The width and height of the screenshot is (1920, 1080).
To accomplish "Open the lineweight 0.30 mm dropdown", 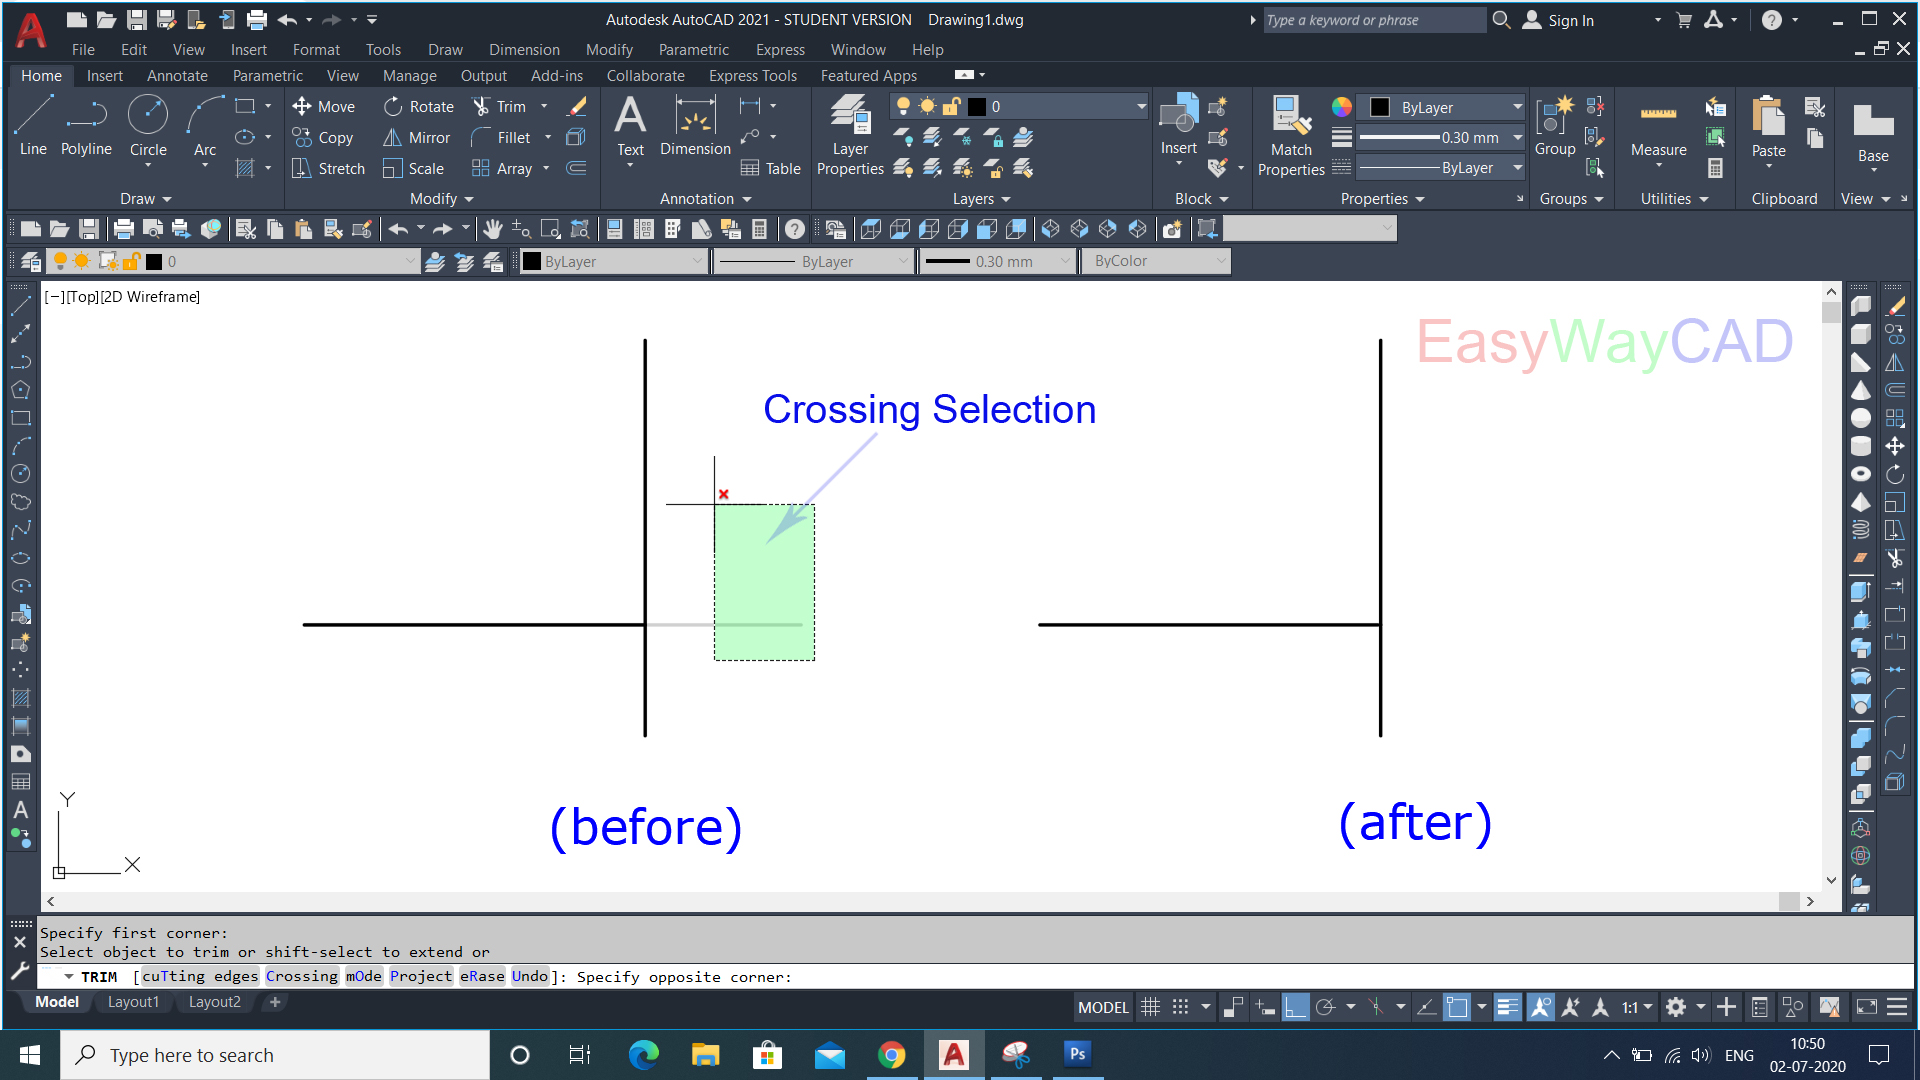I will coord(1517,138).
